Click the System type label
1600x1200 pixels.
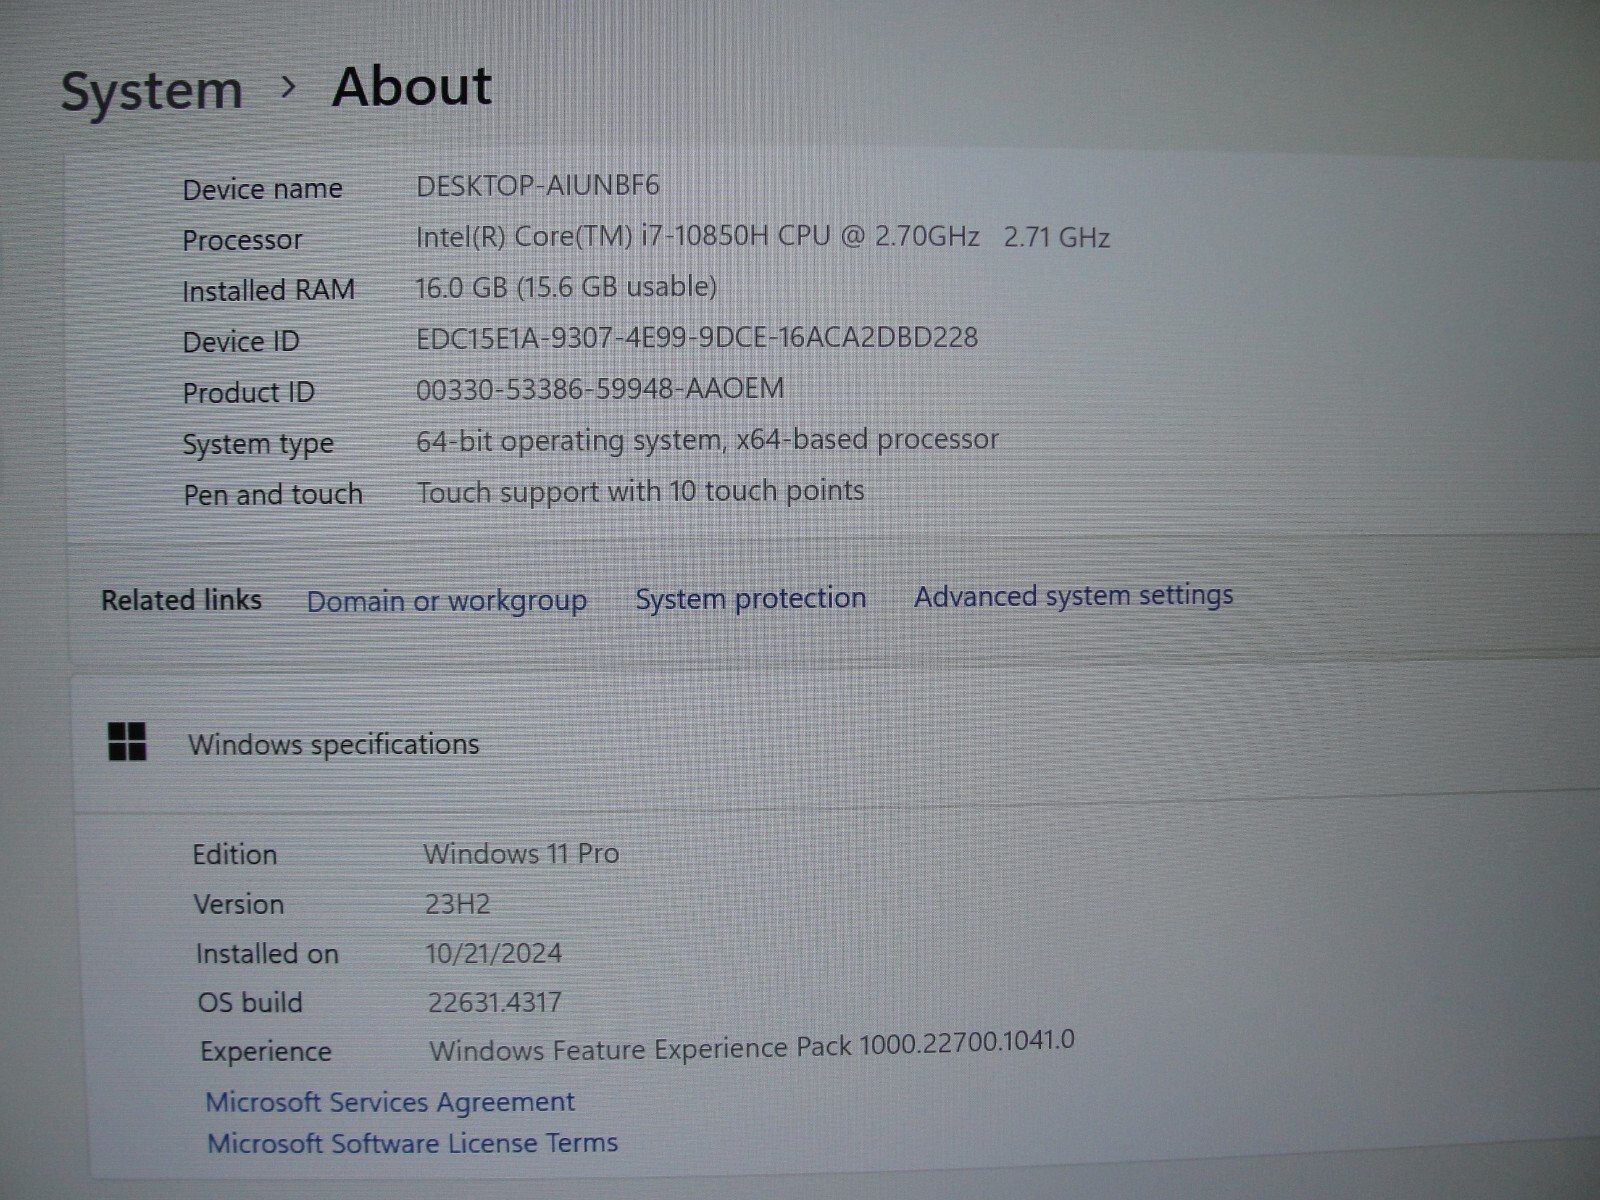coord(258,444)
